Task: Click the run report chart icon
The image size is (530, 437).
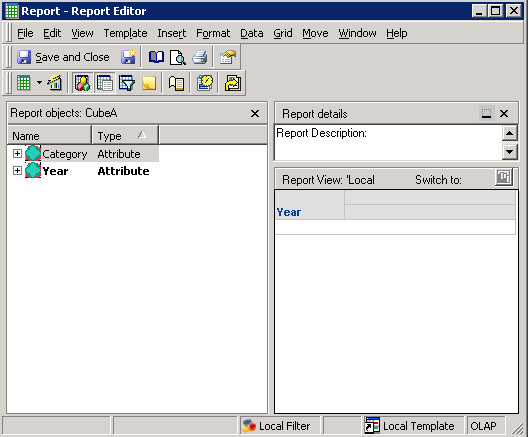Action: coord(55,83)
